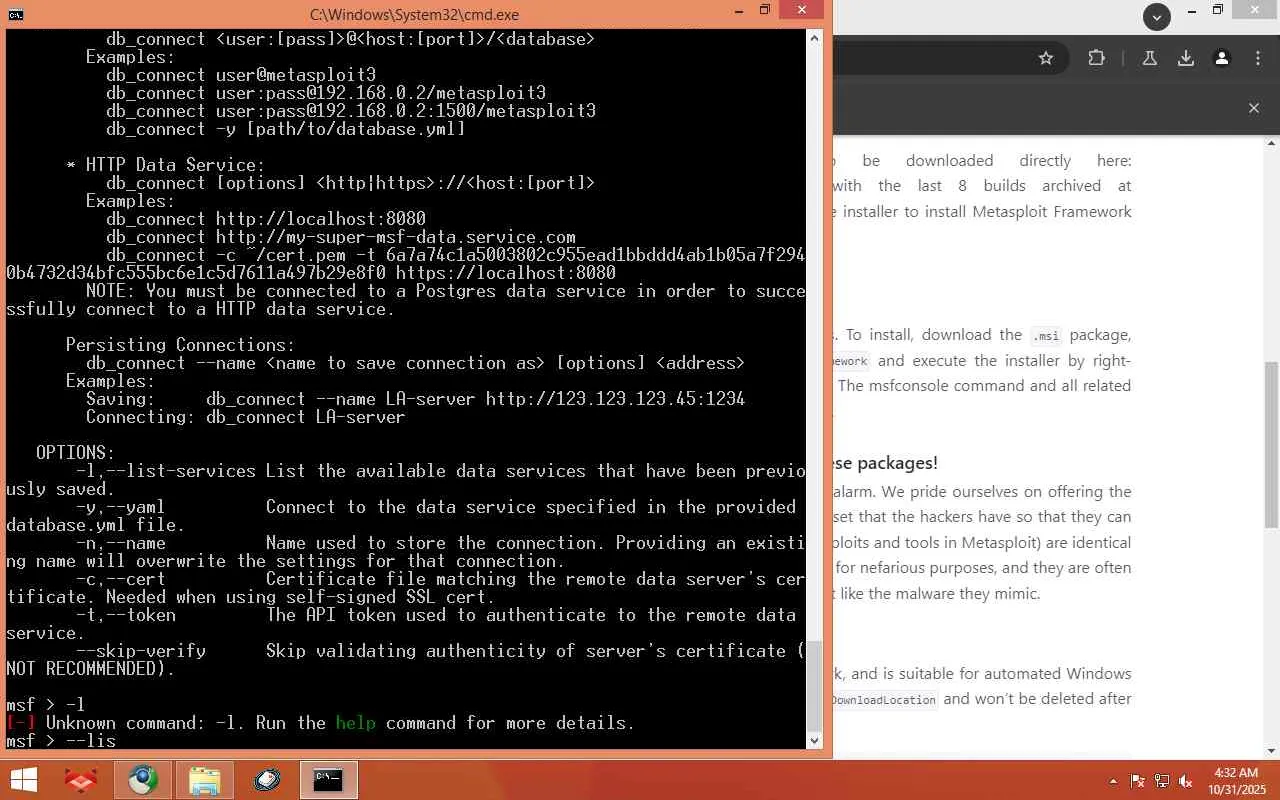Open the Chrome Downloads icon
Image resolution: width=1280 pixels, height=800 pixels.
click(x=1186, y=58)
